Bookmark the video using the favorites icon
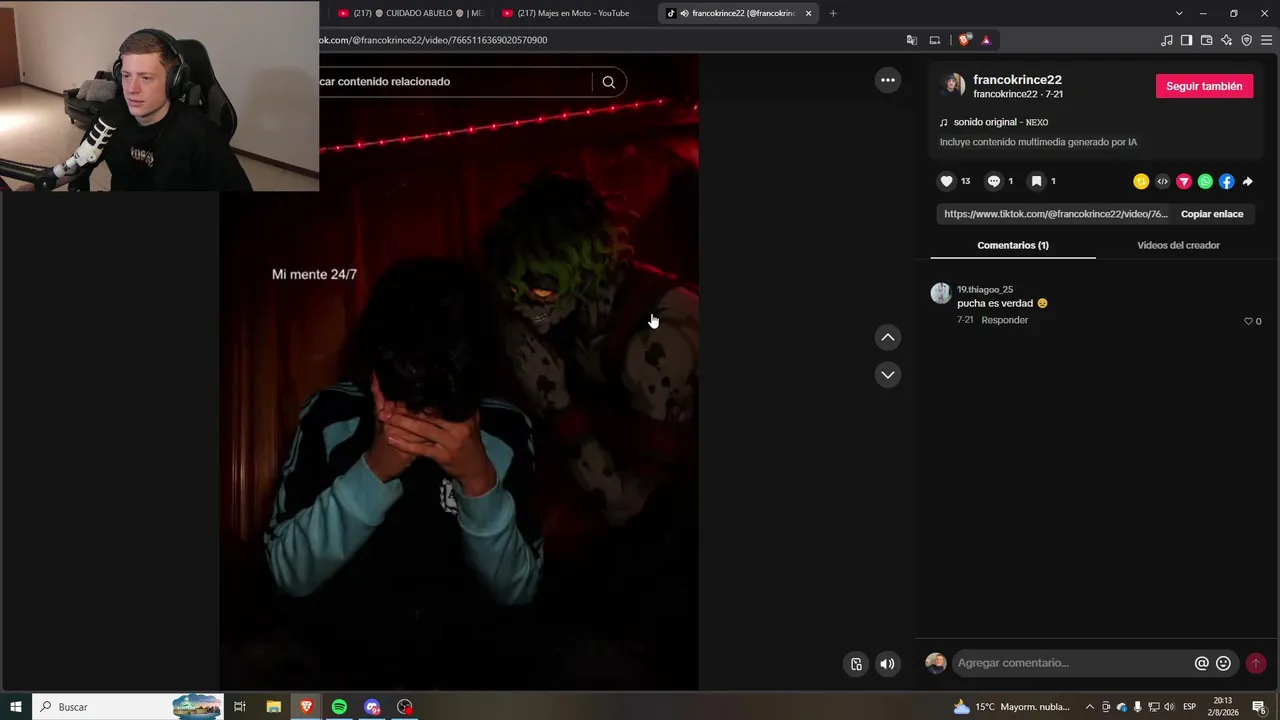This screenshot has width=1280, height=720. coord(1036,181)
